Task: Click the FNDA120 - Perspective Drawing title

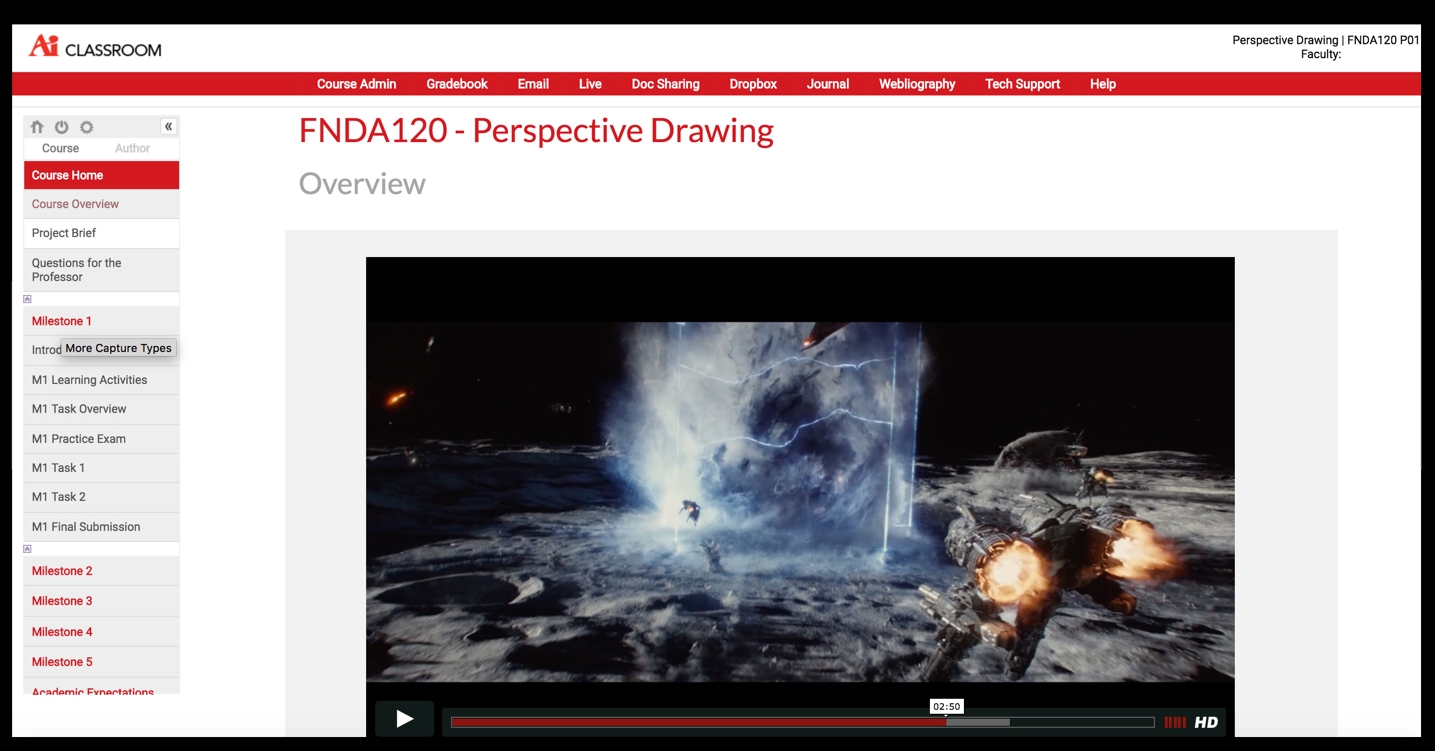Action: [x=536, y=131]
